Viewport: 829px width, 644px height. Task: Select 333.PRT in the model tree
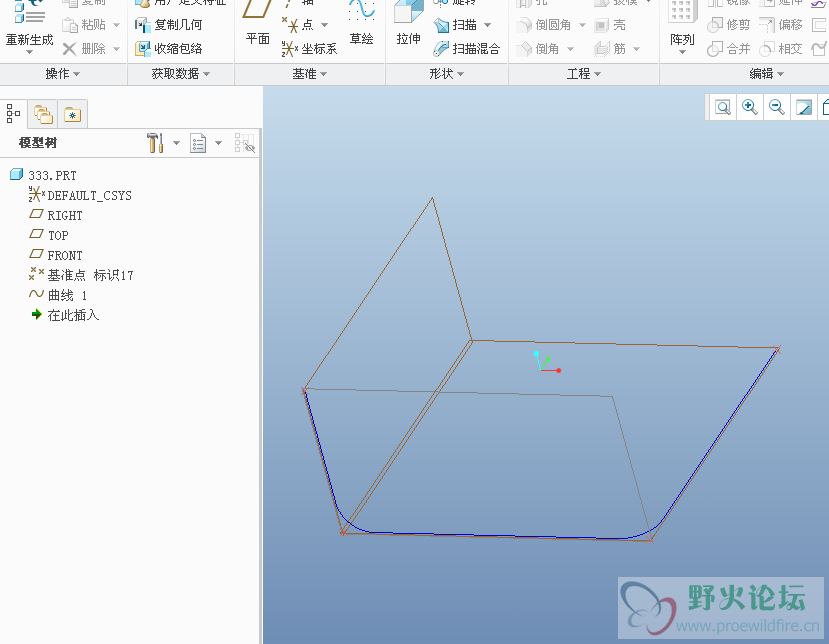pyautogui.click(x=43, y=175)
